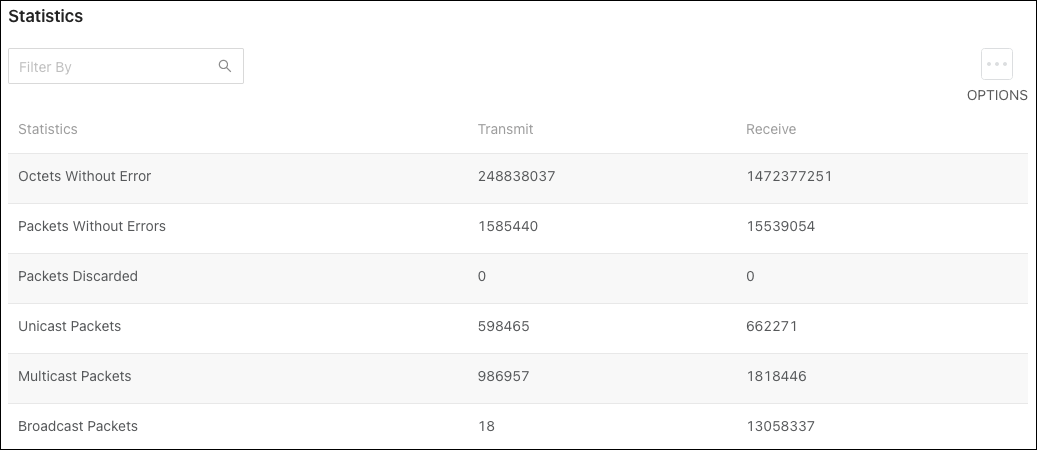Select the Transmit column header
Image resolution: width=1037 pixels, height=450 pixels.
(505, 129)
